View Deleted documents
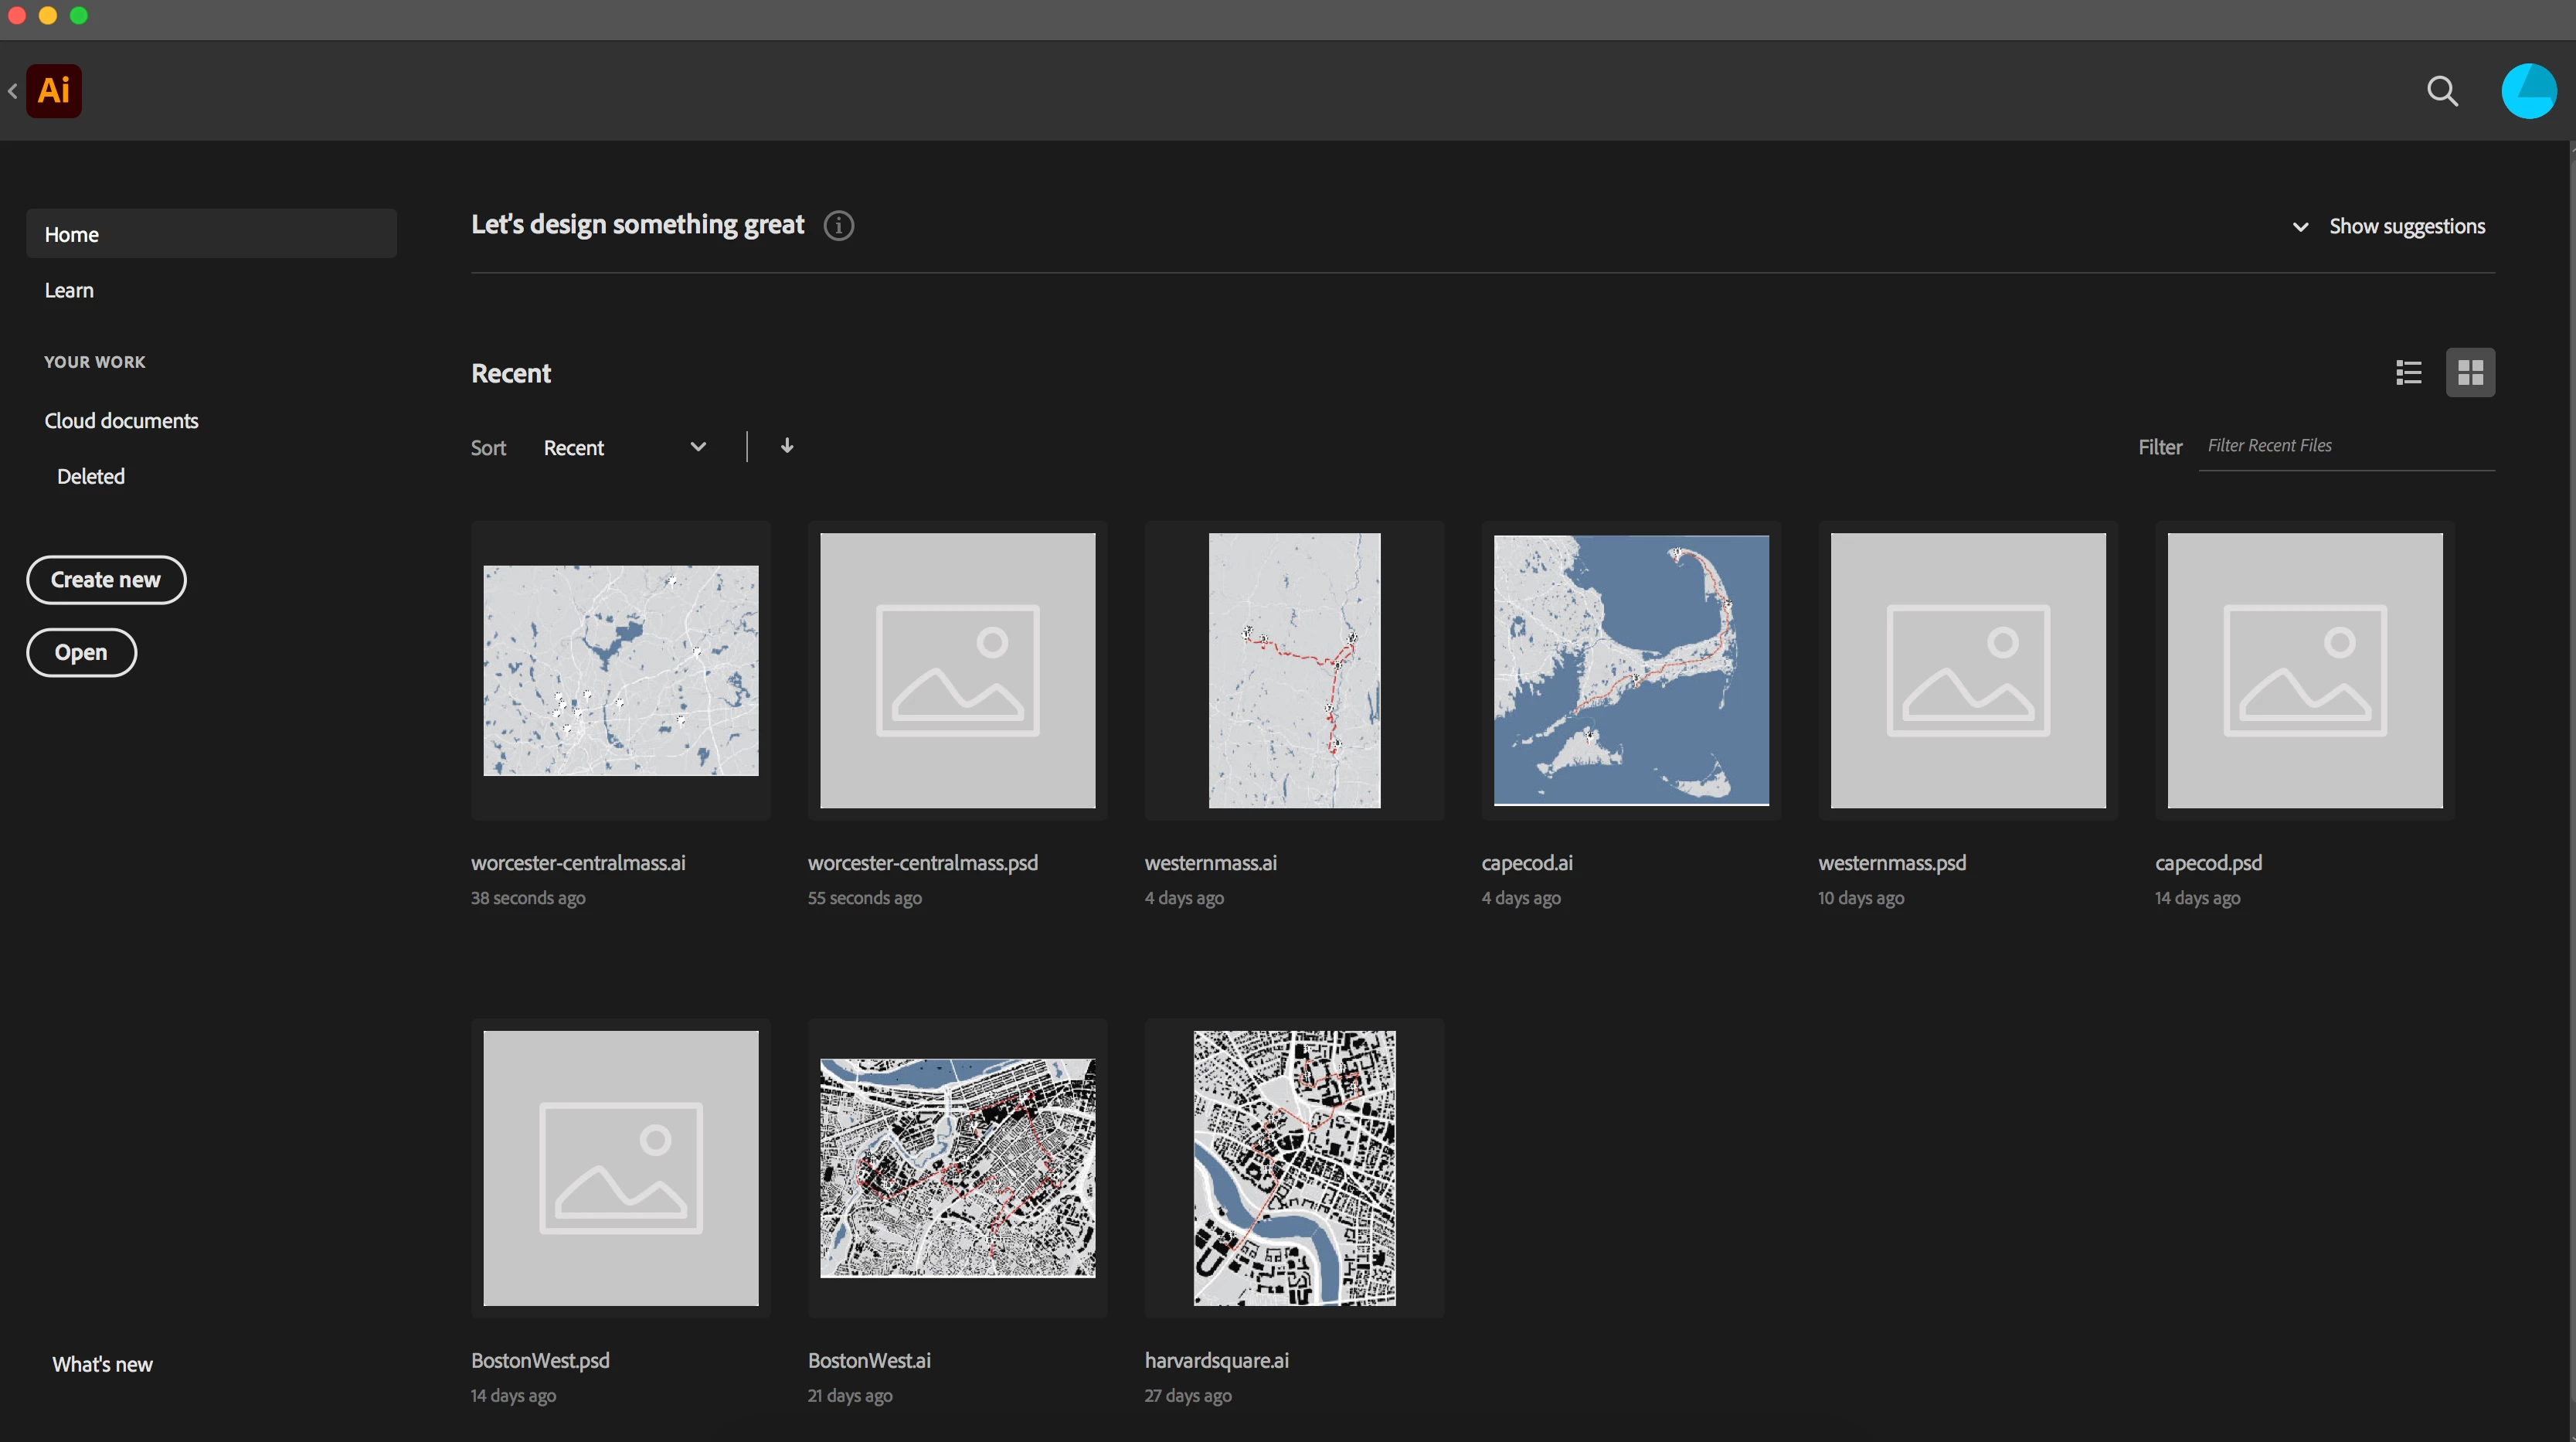This screenshot has height=1442, width=2576. coord(91,476)
